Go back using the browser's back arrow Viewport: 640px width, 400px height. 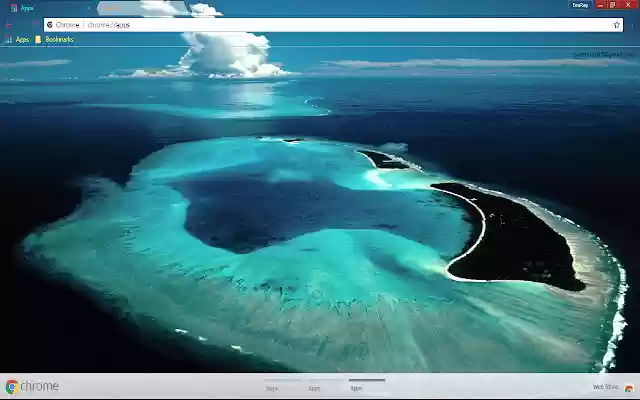point(8,25)
